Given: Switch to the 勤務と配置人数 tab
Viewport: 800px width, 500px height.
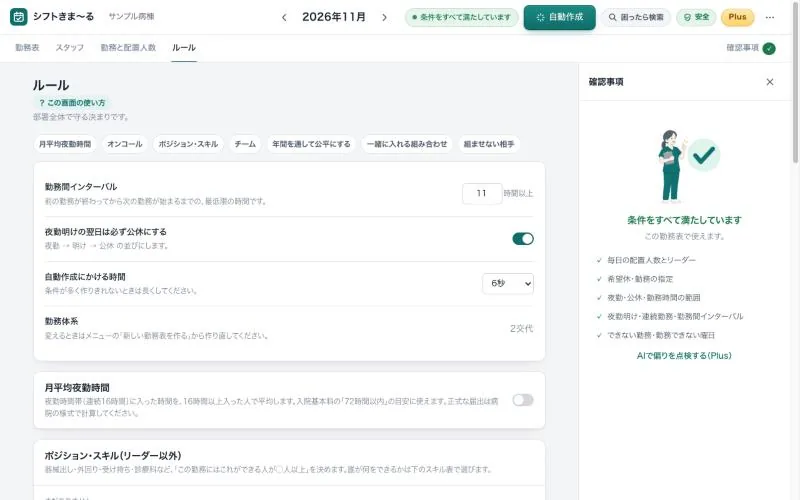Looking at the screenshot, I should (x=128, y=47).
